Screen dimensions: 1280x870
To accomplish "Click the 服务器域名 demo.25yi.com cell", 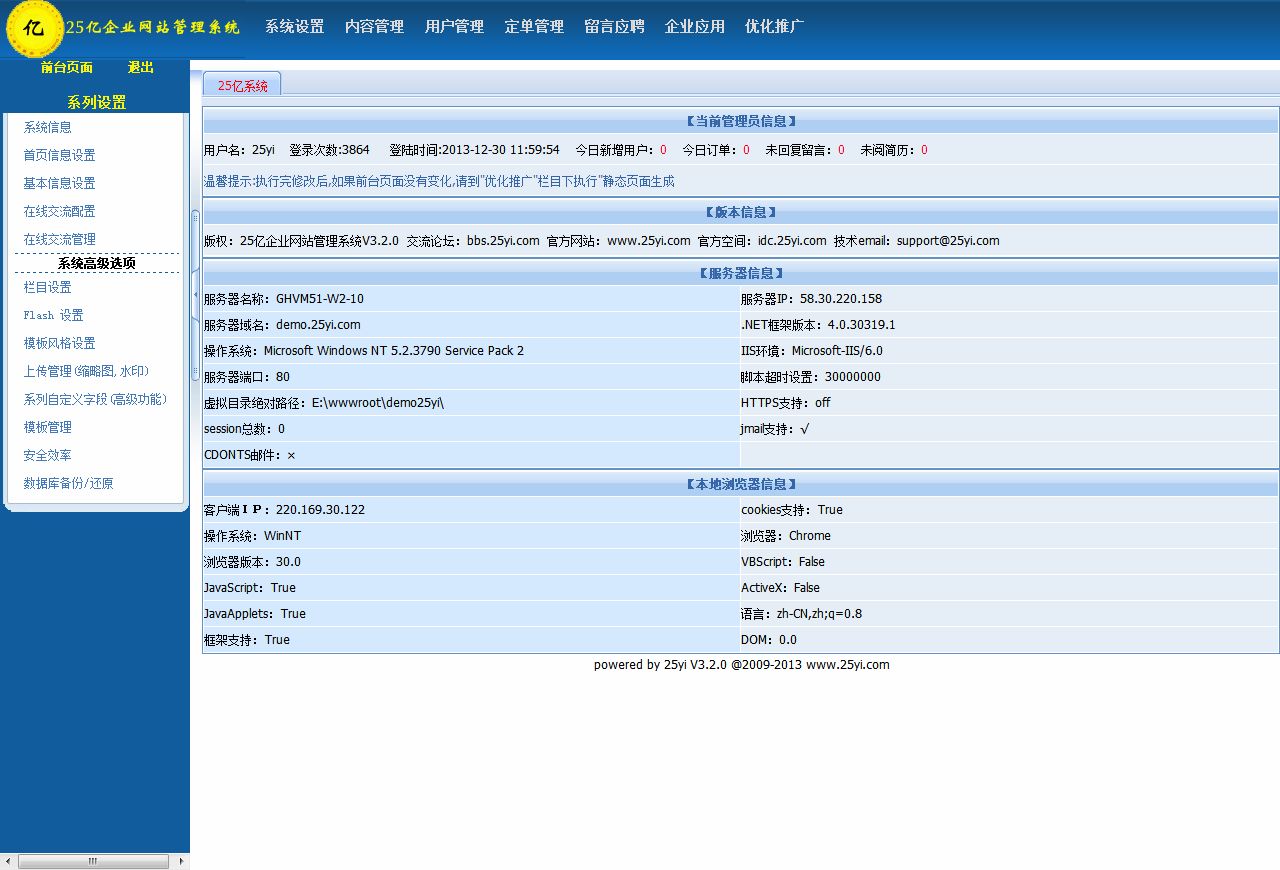I will pyautogui.click(x=471, y=325).
